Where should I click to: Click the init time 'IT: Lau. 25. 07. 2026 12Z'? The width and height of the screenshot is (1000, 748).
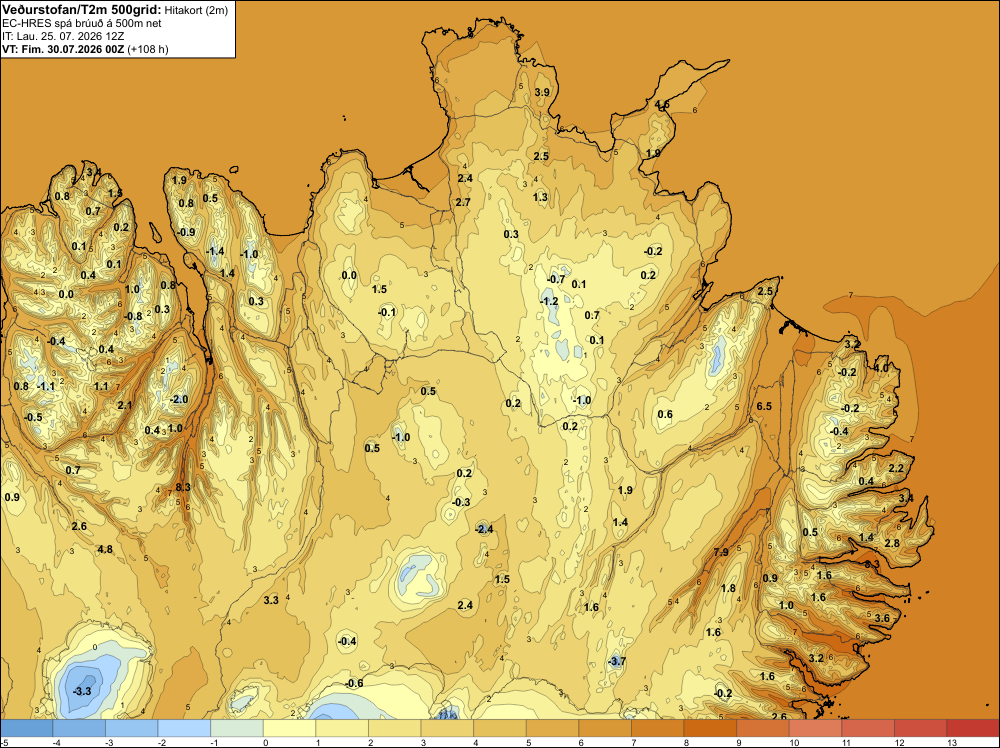[62, 36]
